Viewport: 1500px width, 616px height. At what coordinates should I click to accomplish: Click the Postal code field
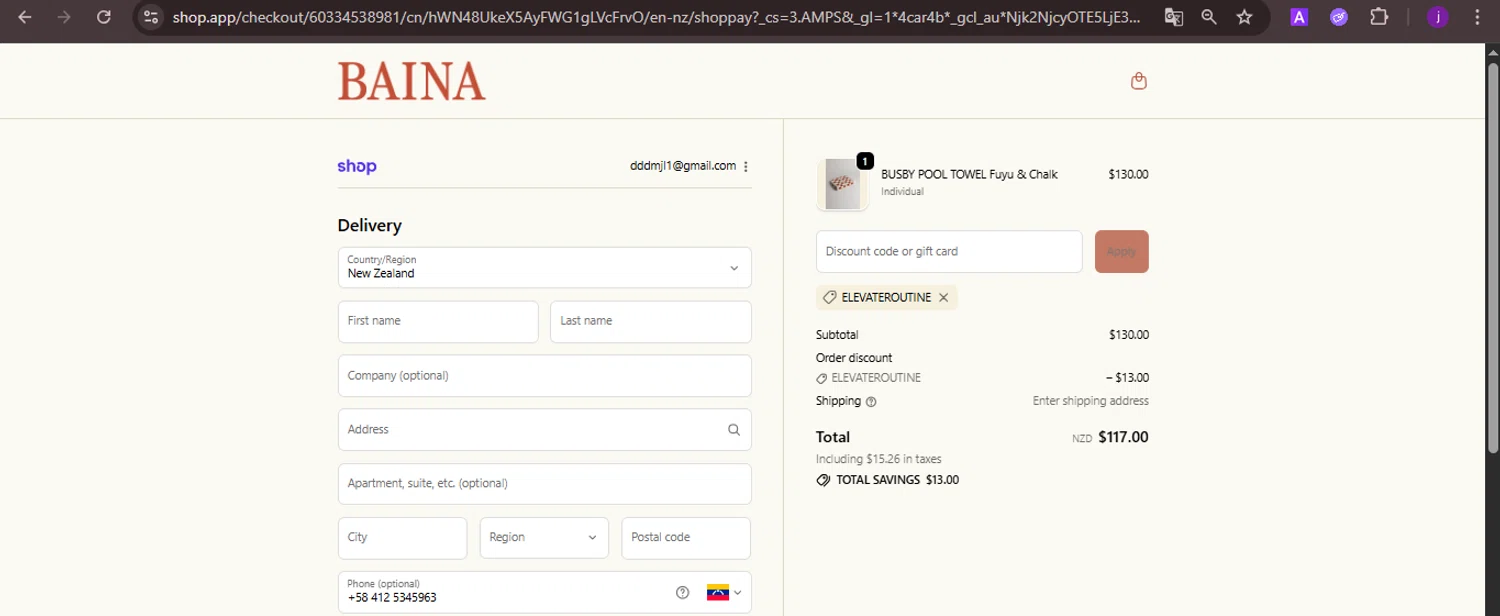pos(686,538)
